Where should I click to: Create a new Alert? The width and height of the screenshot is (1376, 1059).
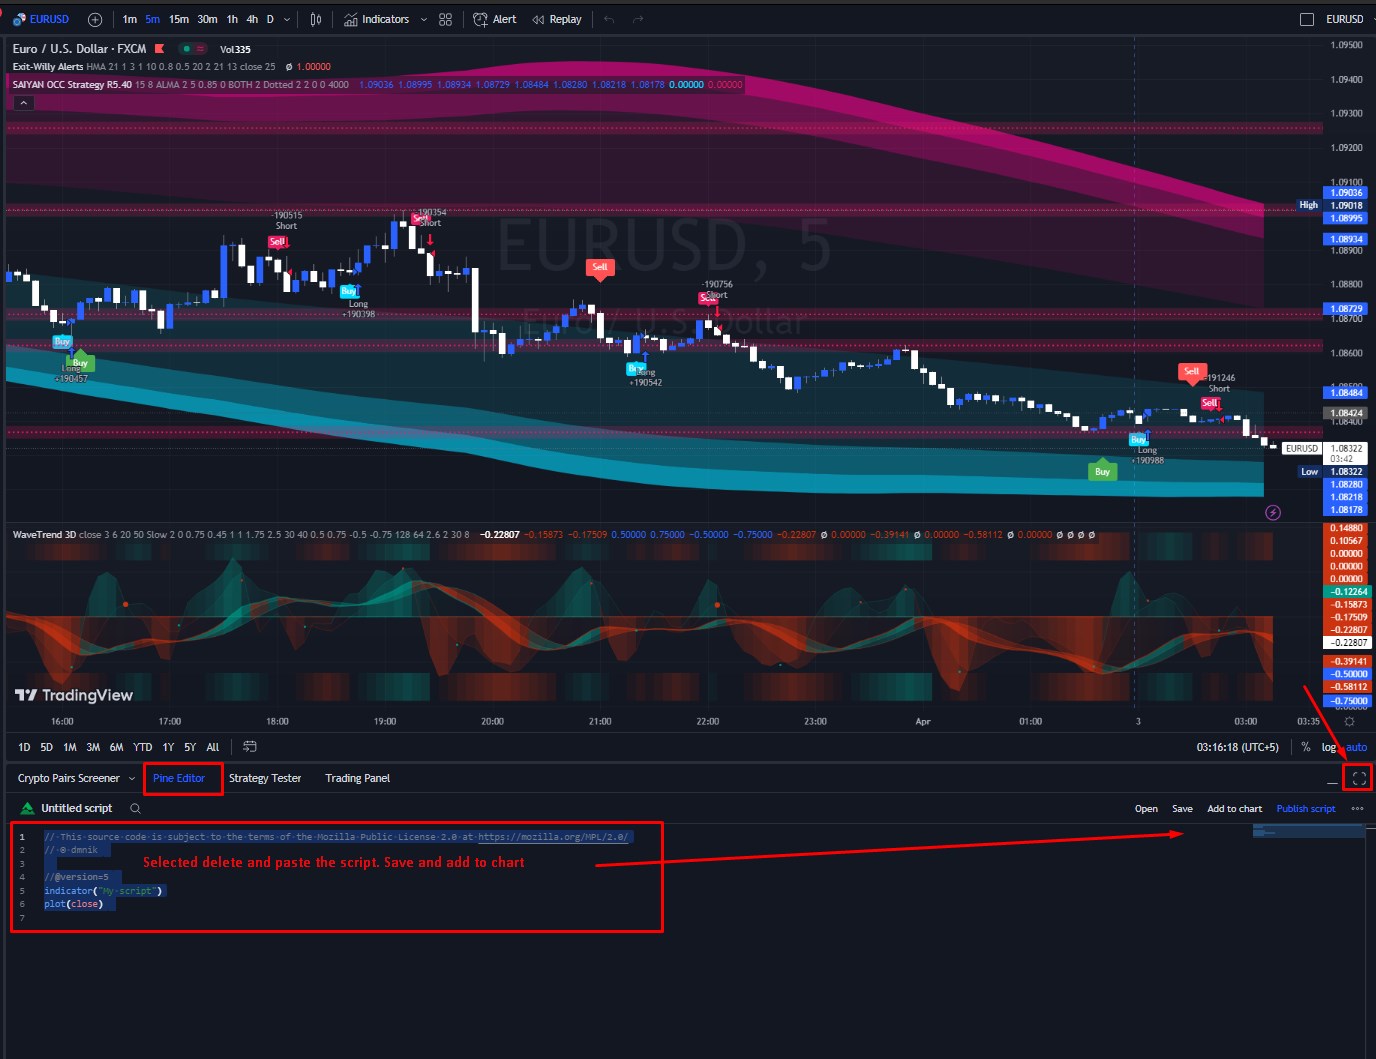[x=495, y=19]
